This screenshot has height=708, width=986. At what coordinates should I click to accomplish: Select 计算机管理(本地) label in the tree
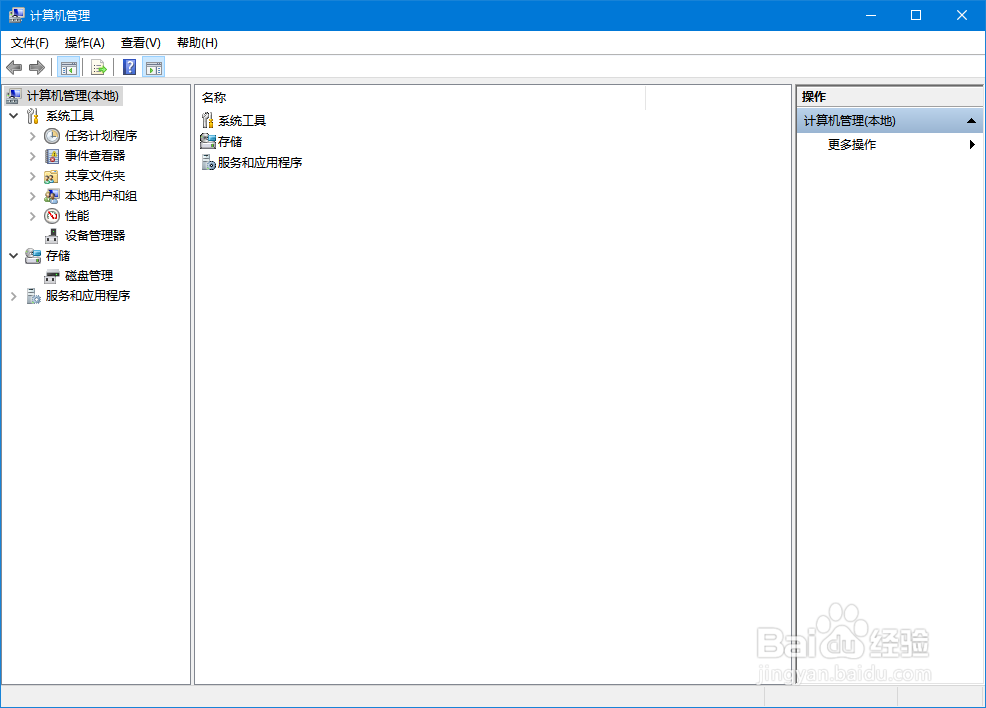pyautogui.click(x=73, y=96)
